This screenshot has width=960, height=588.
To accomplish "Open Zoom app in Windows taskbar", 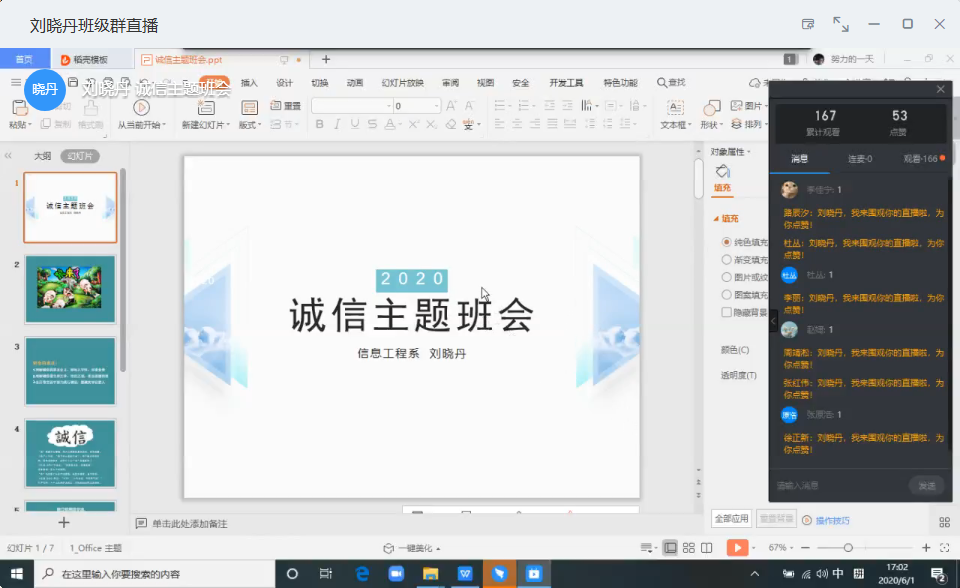I will (x=395, y=574).
